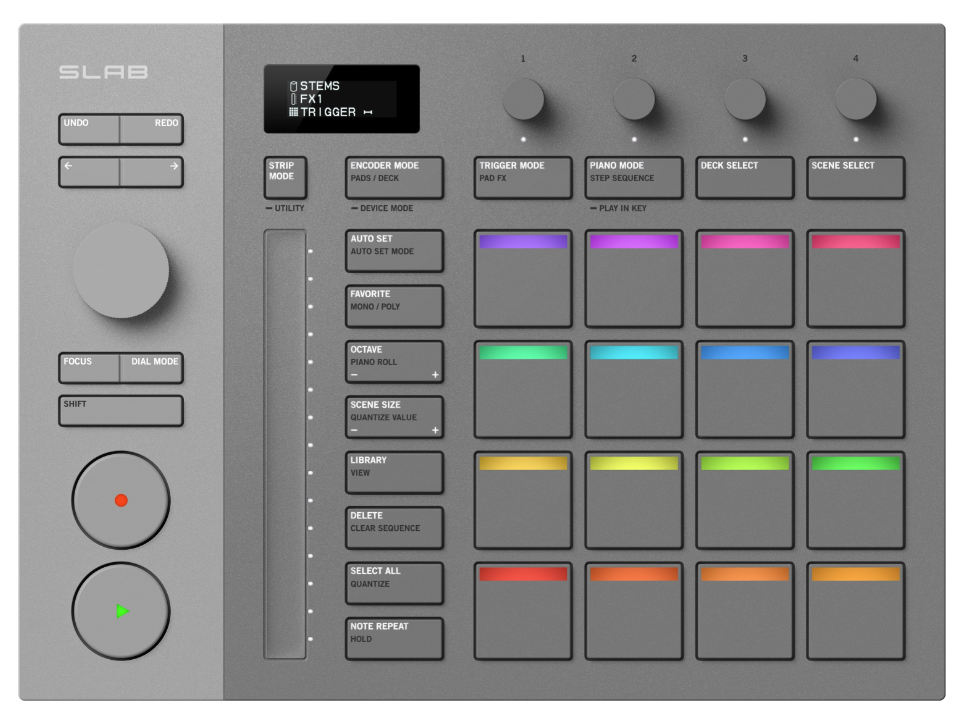Click the green play button
Viewport: 971px width, 725px height.
[121, 611]
